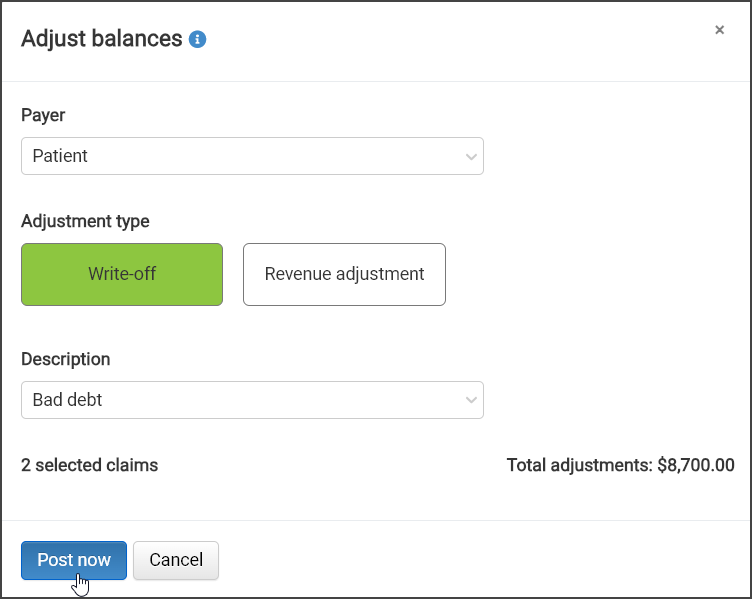Click the Description field label

pos(66,359)
